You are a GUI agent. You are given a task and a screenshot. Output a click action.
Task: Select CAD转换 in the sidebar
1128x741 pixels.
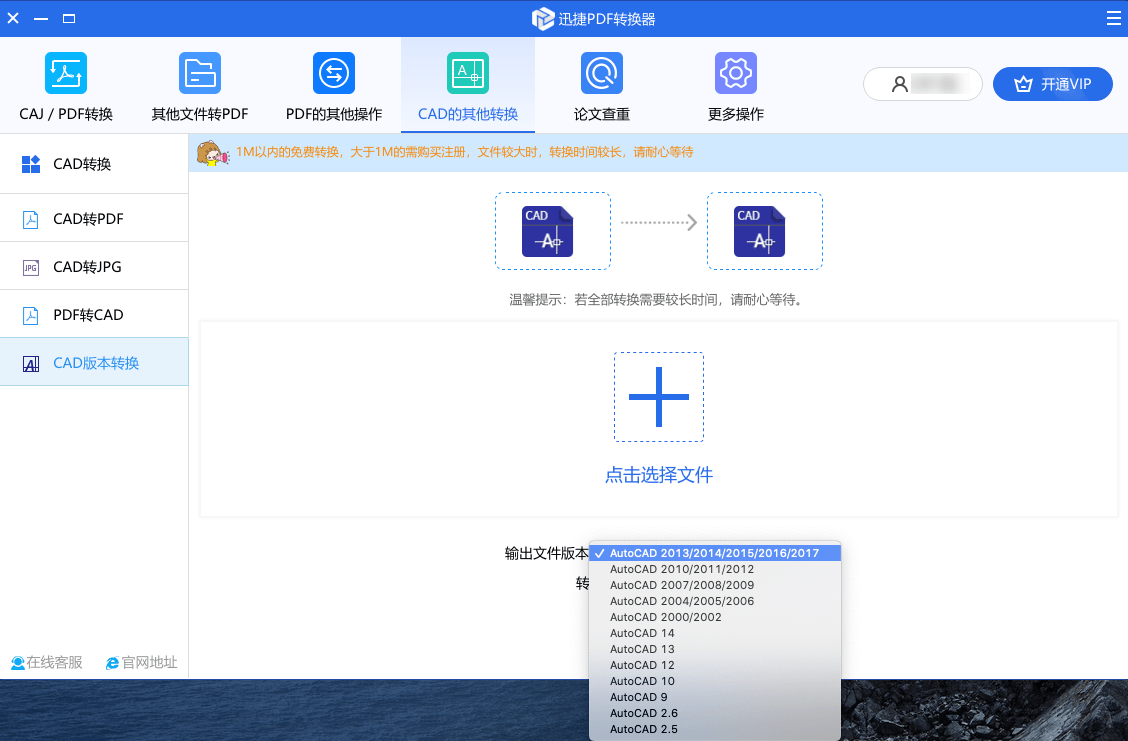pyautogui.click(x=94, y=164)
